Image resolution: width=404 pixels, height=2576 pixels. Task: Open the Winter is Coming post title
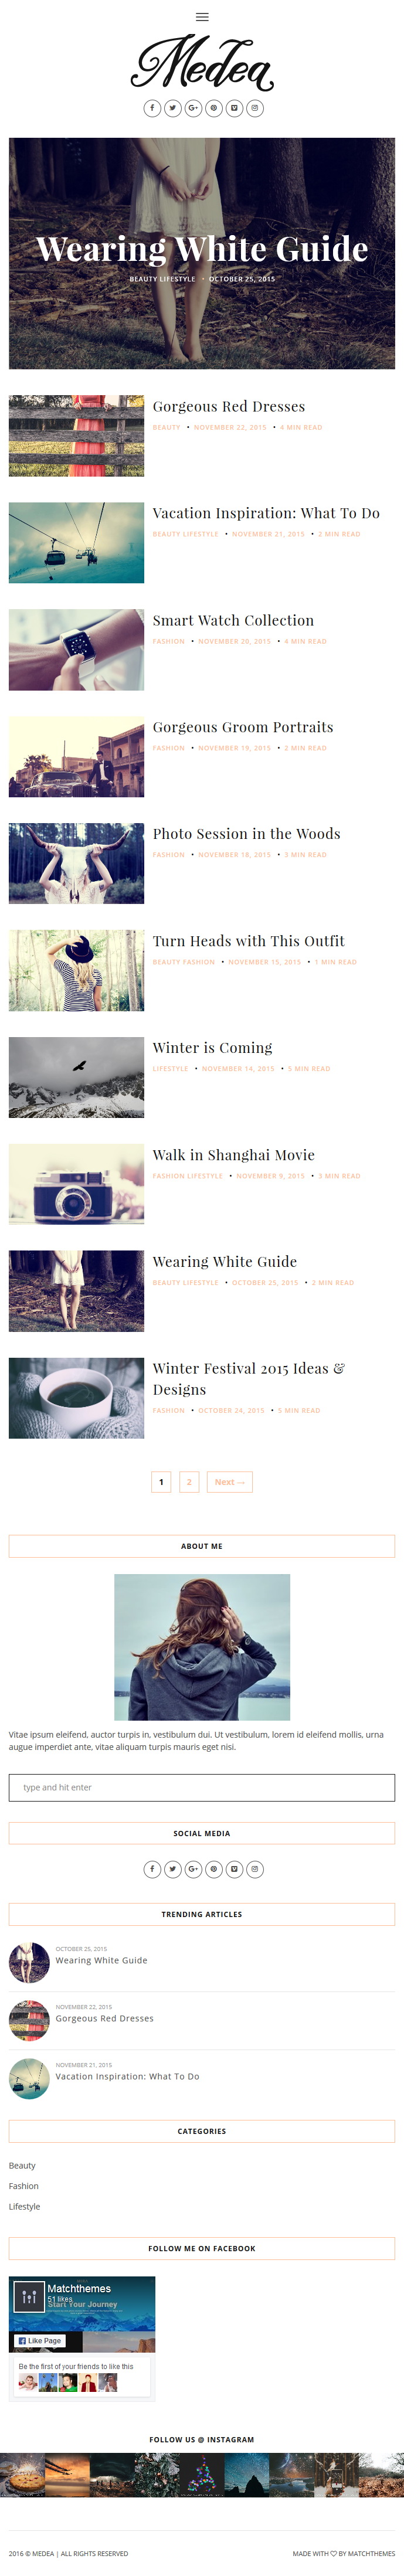click(212, 1047)
